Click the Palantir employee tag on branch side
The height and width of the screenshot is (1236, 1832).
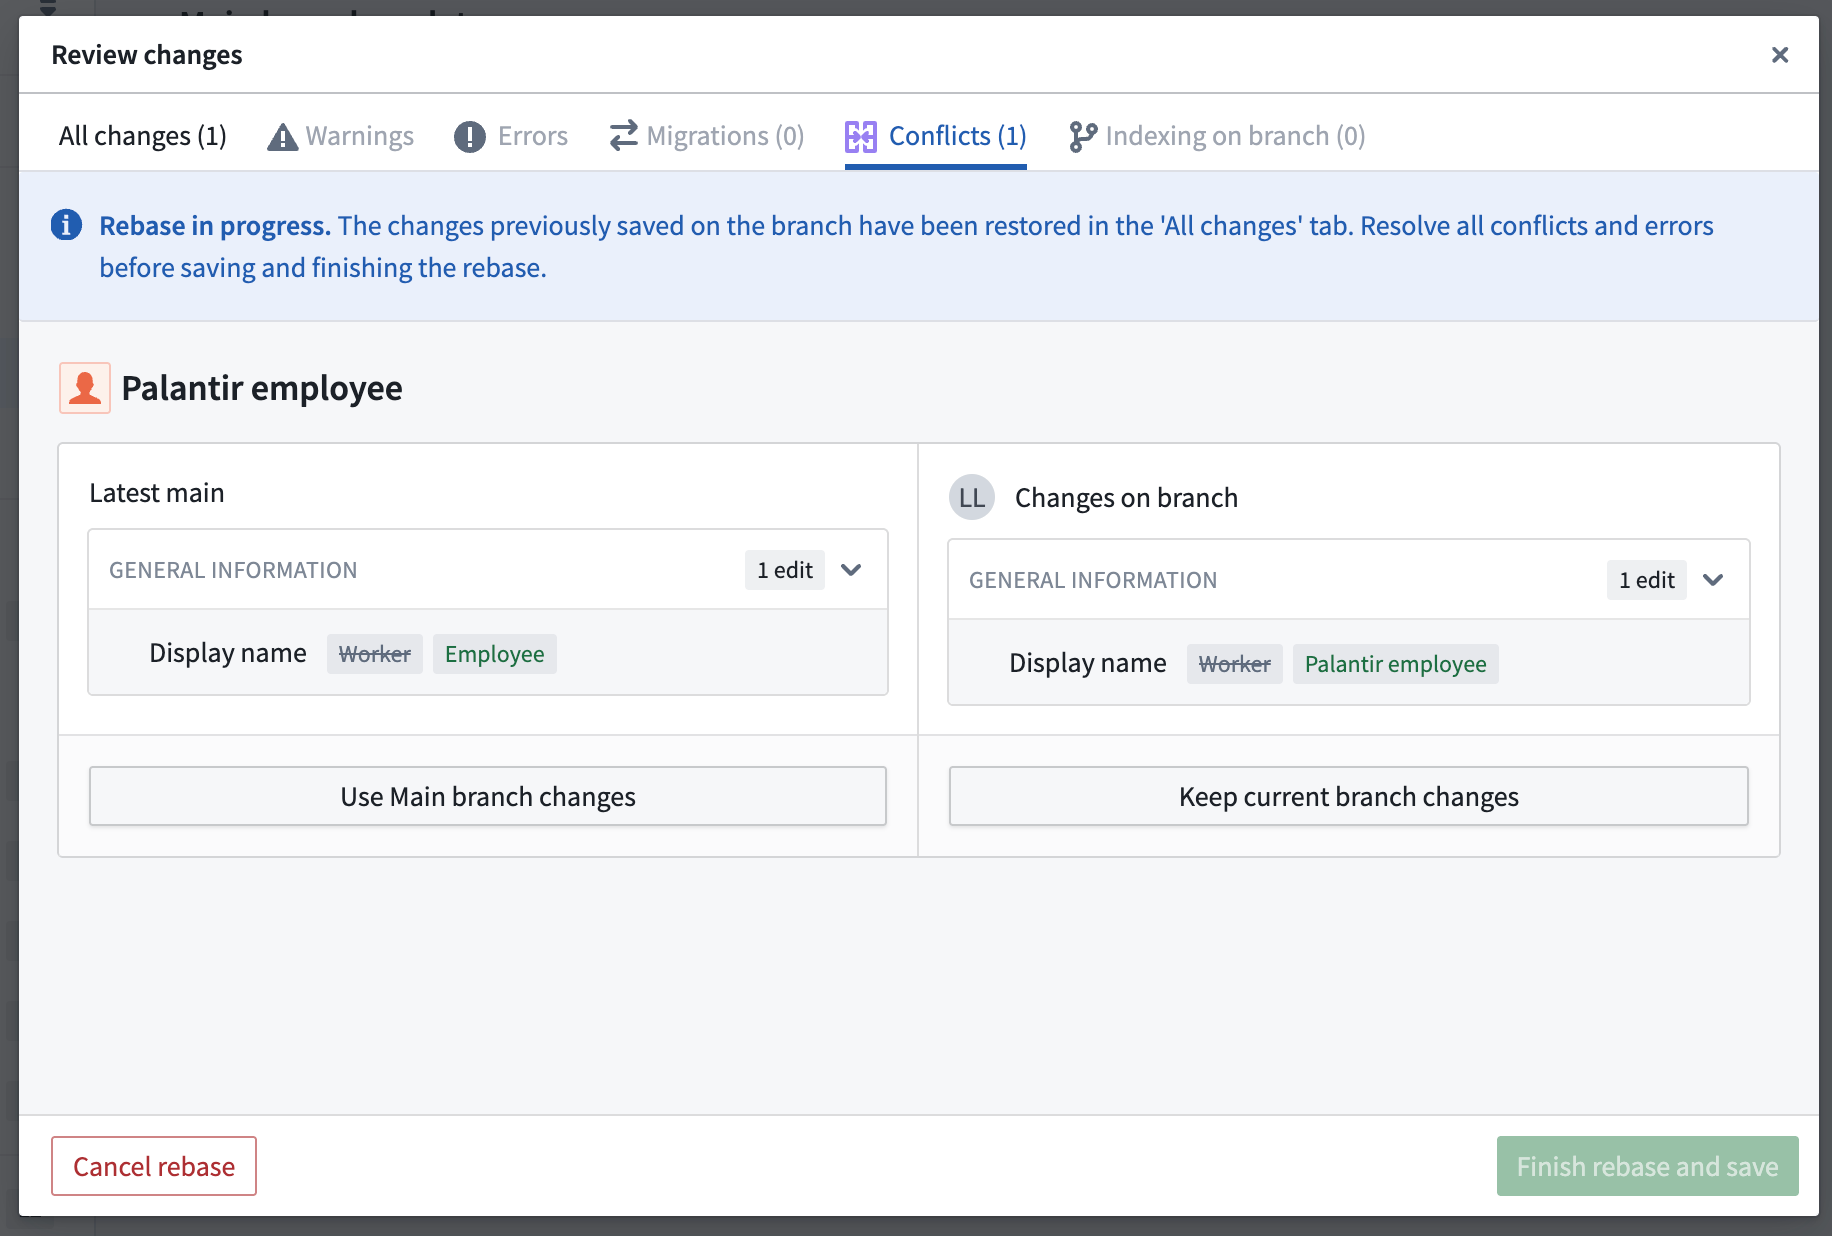1394,663
